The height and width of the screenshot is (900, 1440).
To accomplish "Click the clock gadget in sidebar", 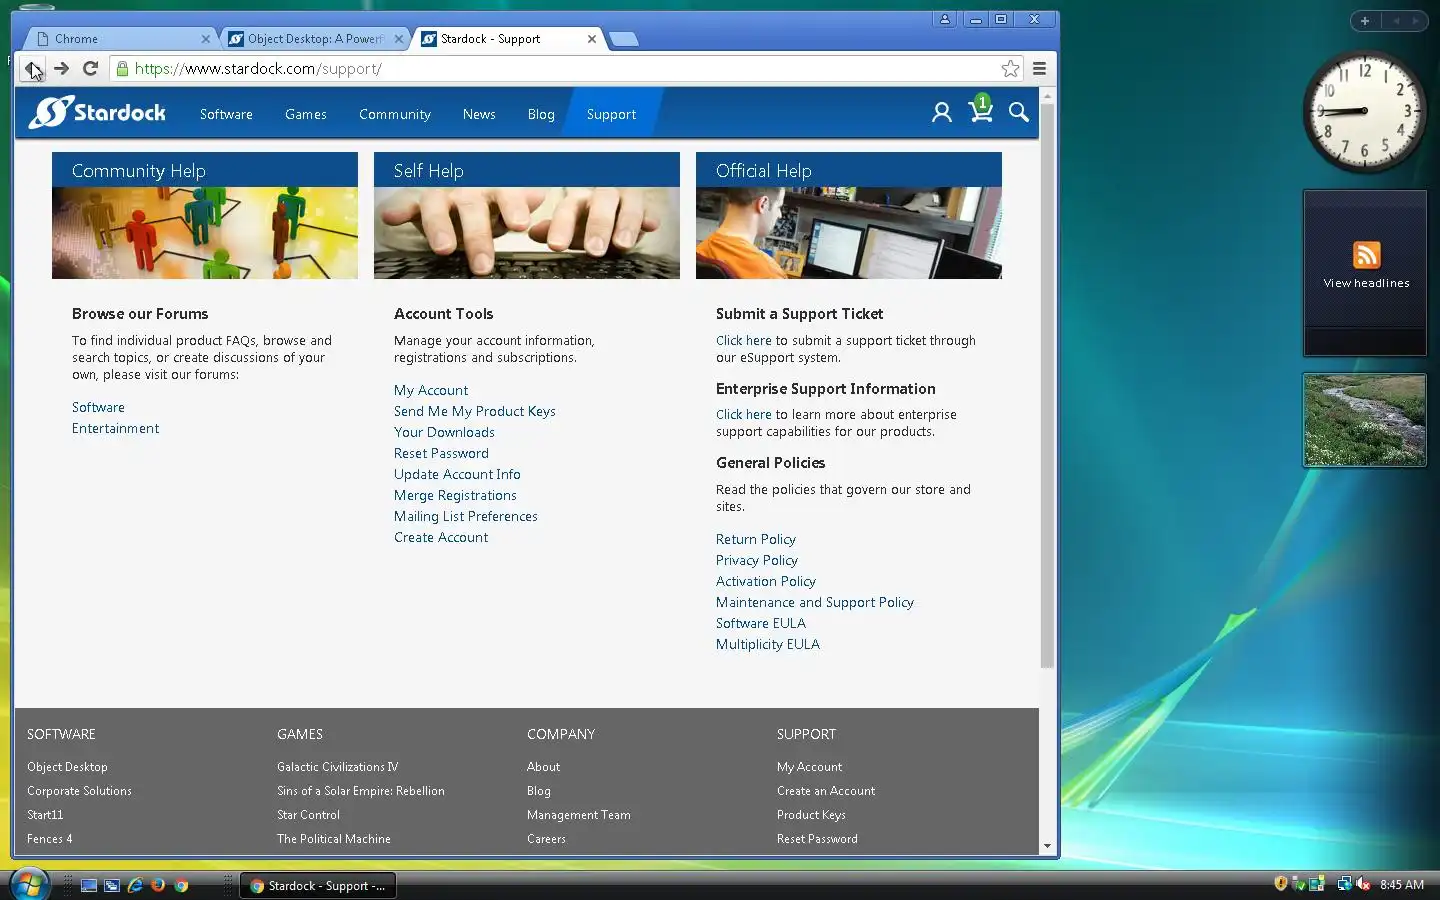I will (x=1364, y=111).
